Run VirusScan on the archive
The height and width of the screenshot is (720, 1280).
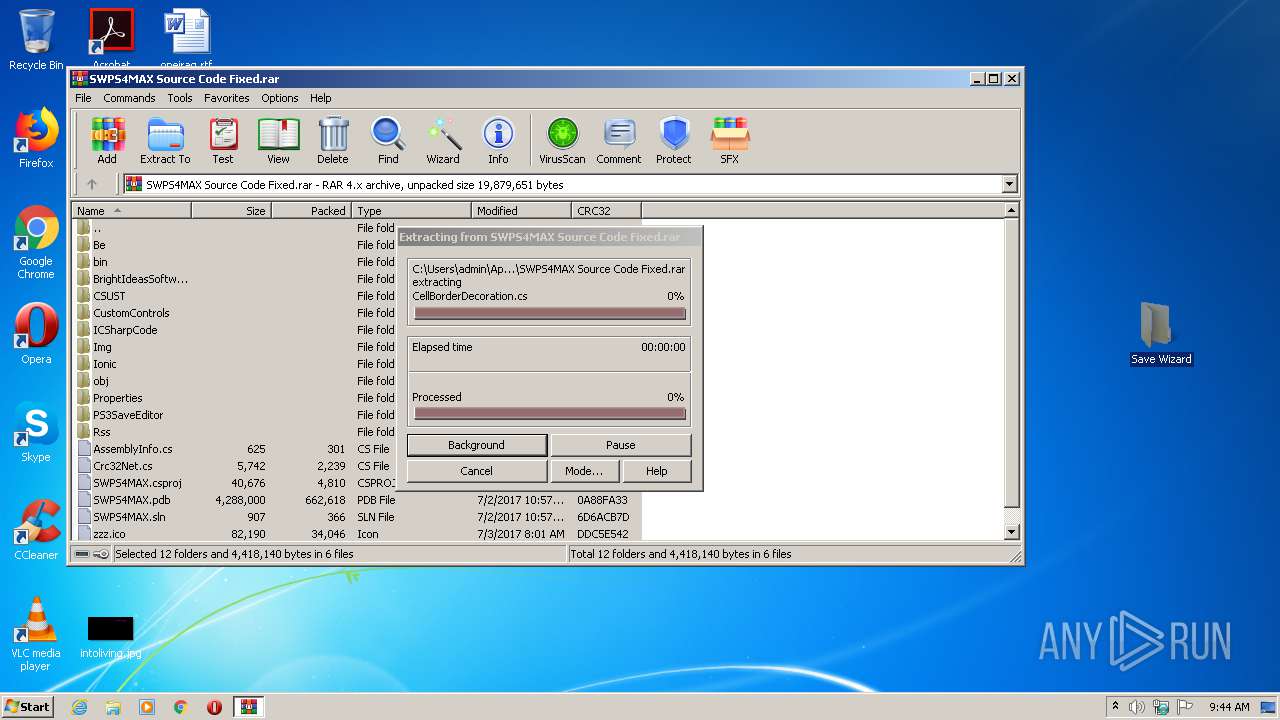562,140
